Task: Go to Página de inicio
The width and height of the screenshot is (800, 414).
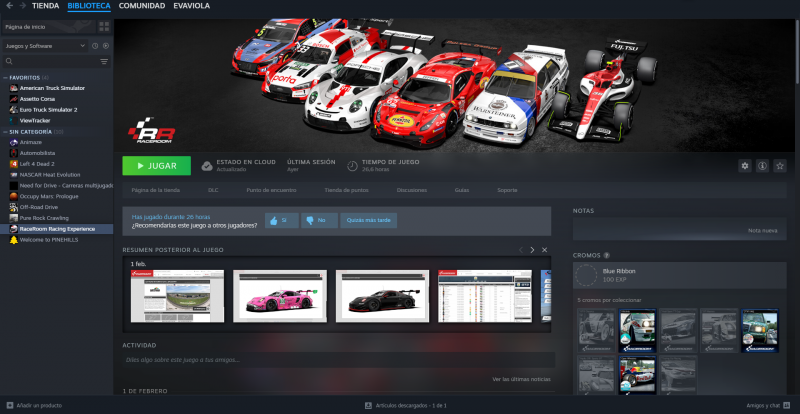Action: 49,27
